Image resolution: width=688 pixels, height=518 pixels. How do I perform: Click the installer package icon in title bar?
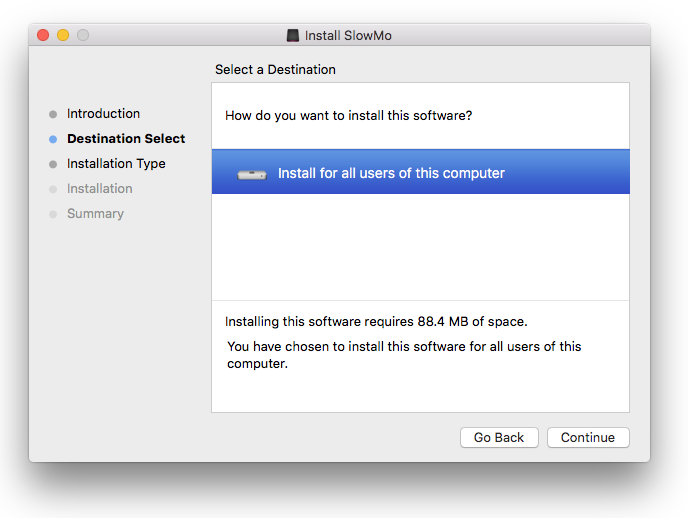(292, 35)
